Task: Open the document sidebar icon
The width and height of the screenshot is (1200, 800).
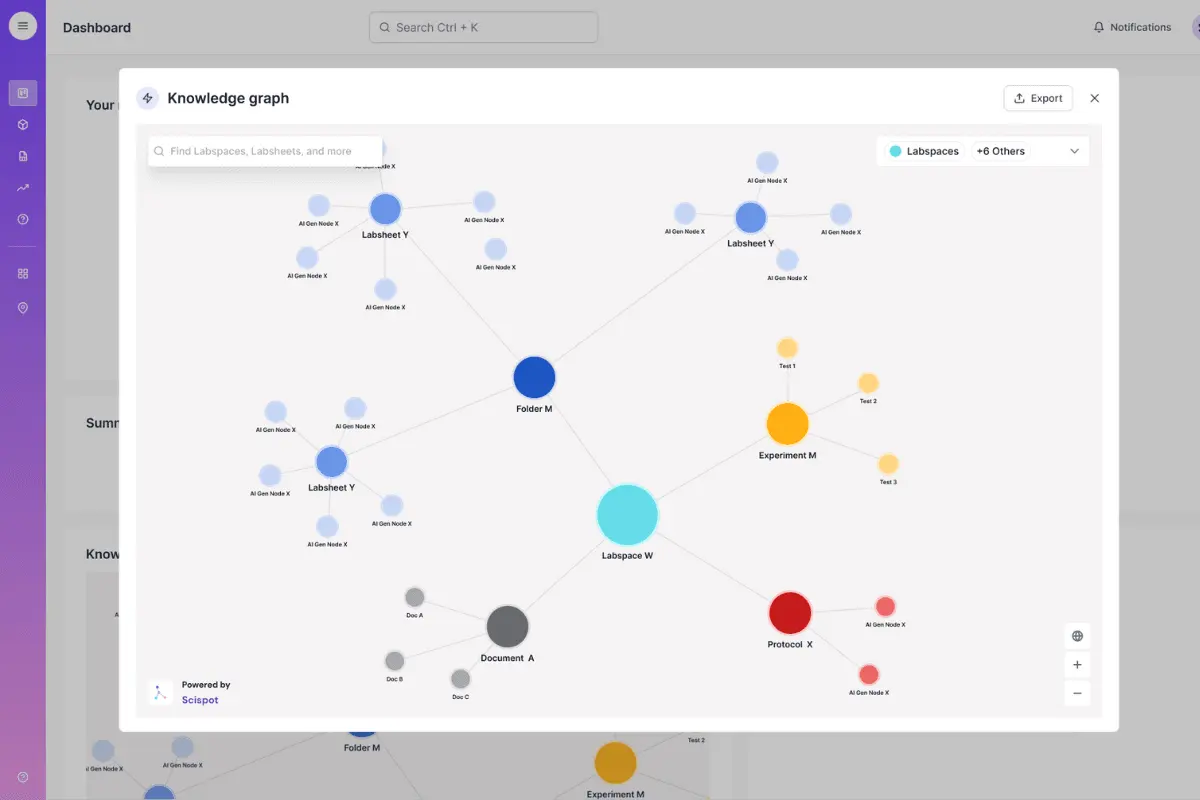Action: [23, 156]
